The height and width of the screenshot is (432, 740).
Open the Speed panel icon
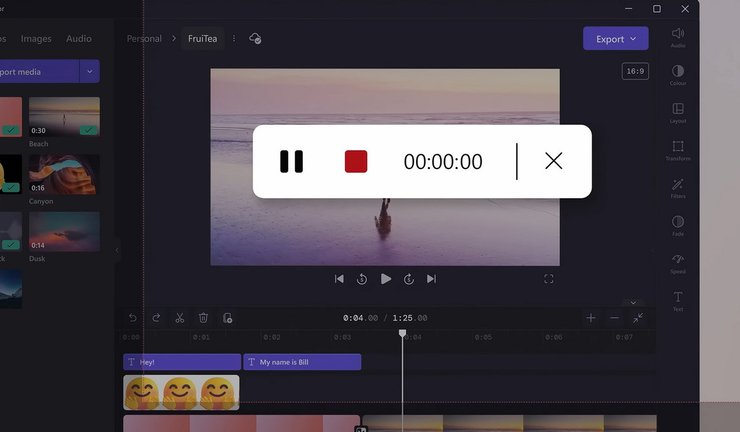[678, 263]
